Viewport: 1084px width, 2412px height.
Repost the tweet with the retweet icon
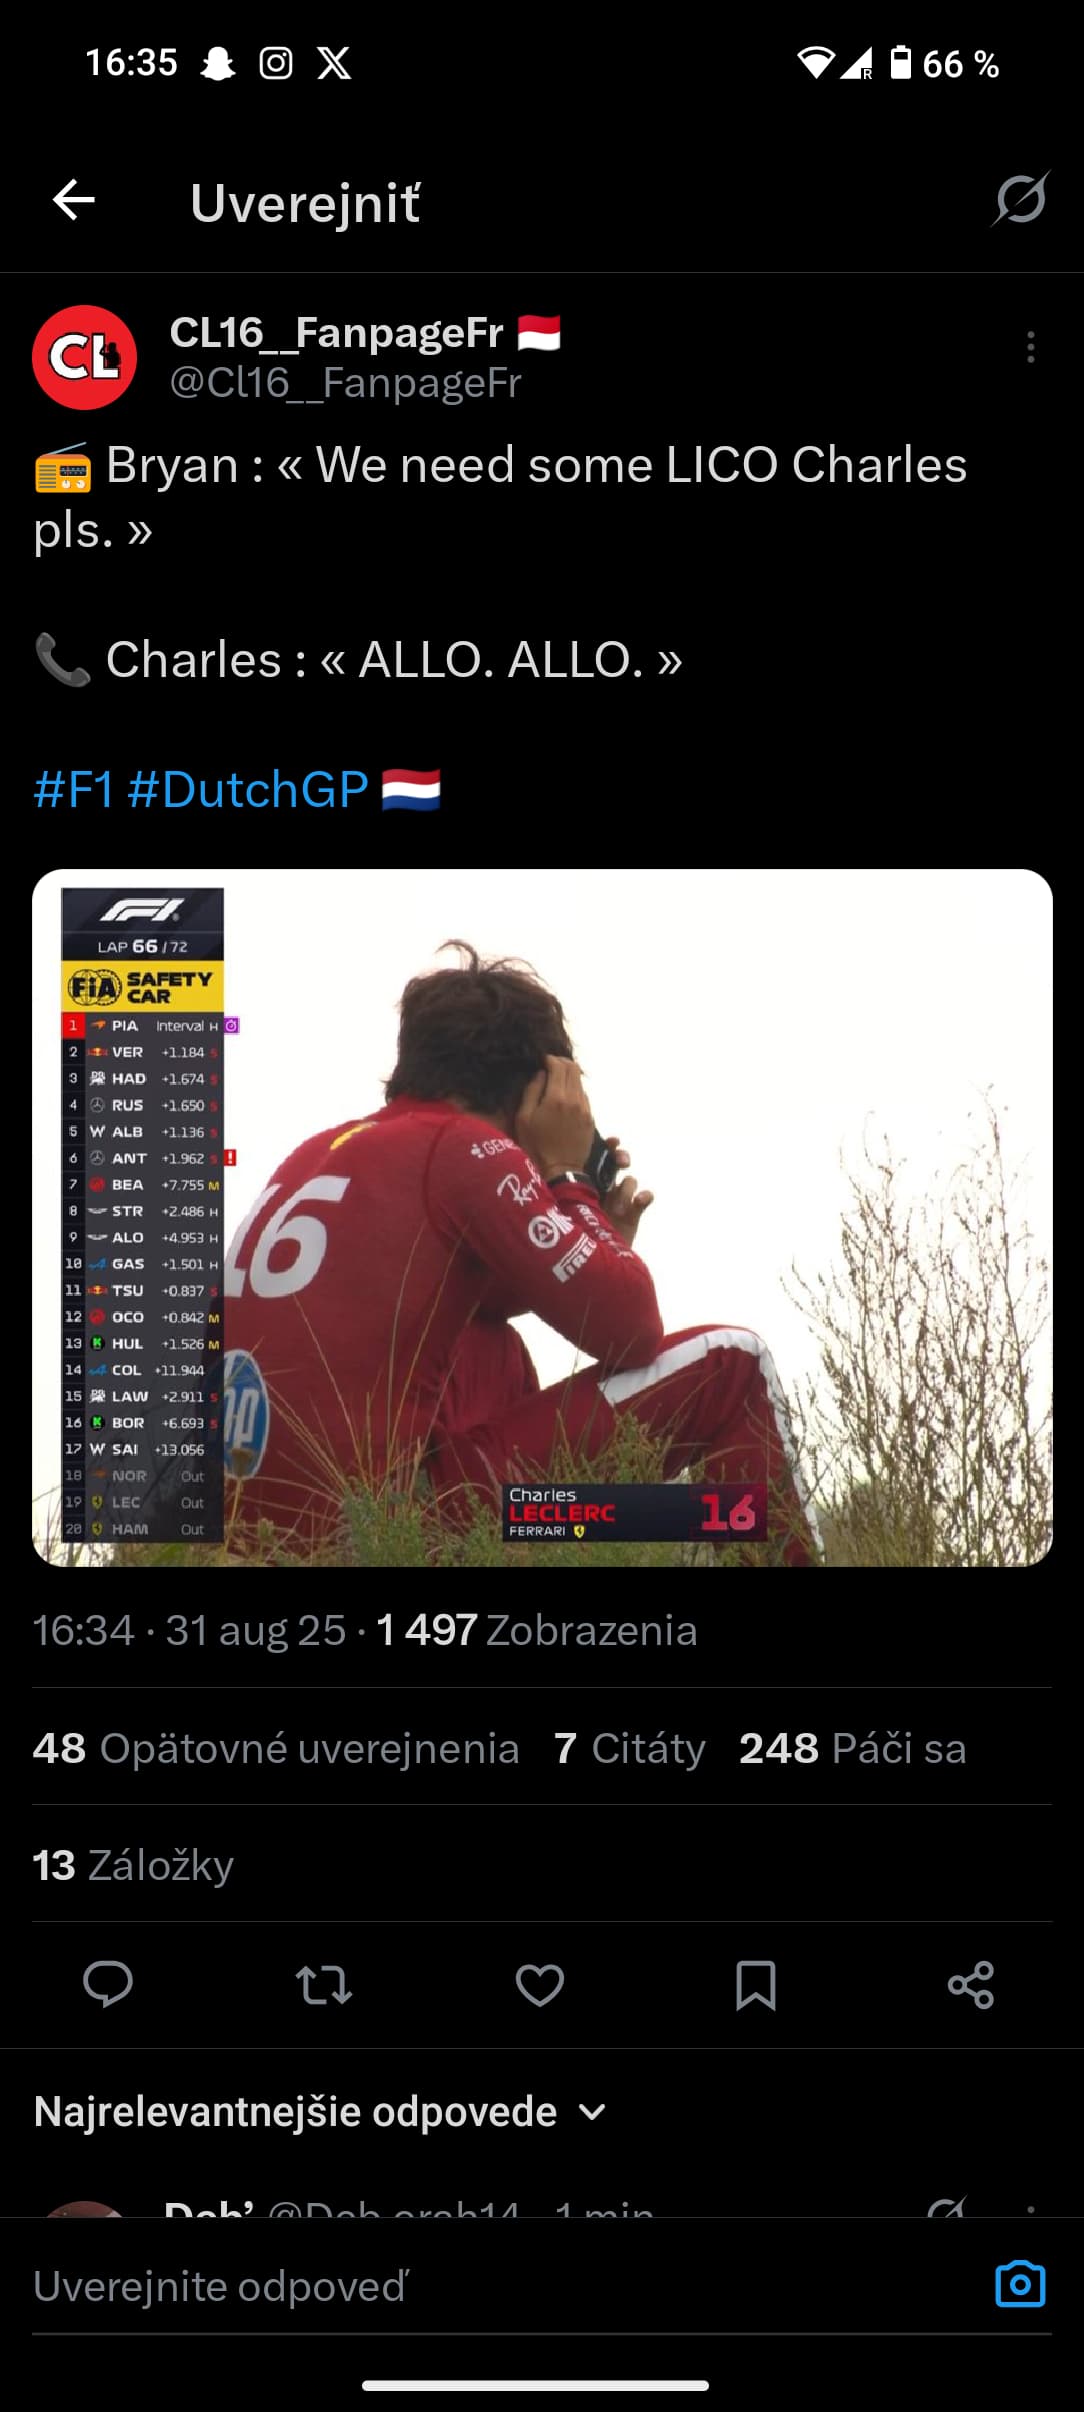click(324, 1985)
